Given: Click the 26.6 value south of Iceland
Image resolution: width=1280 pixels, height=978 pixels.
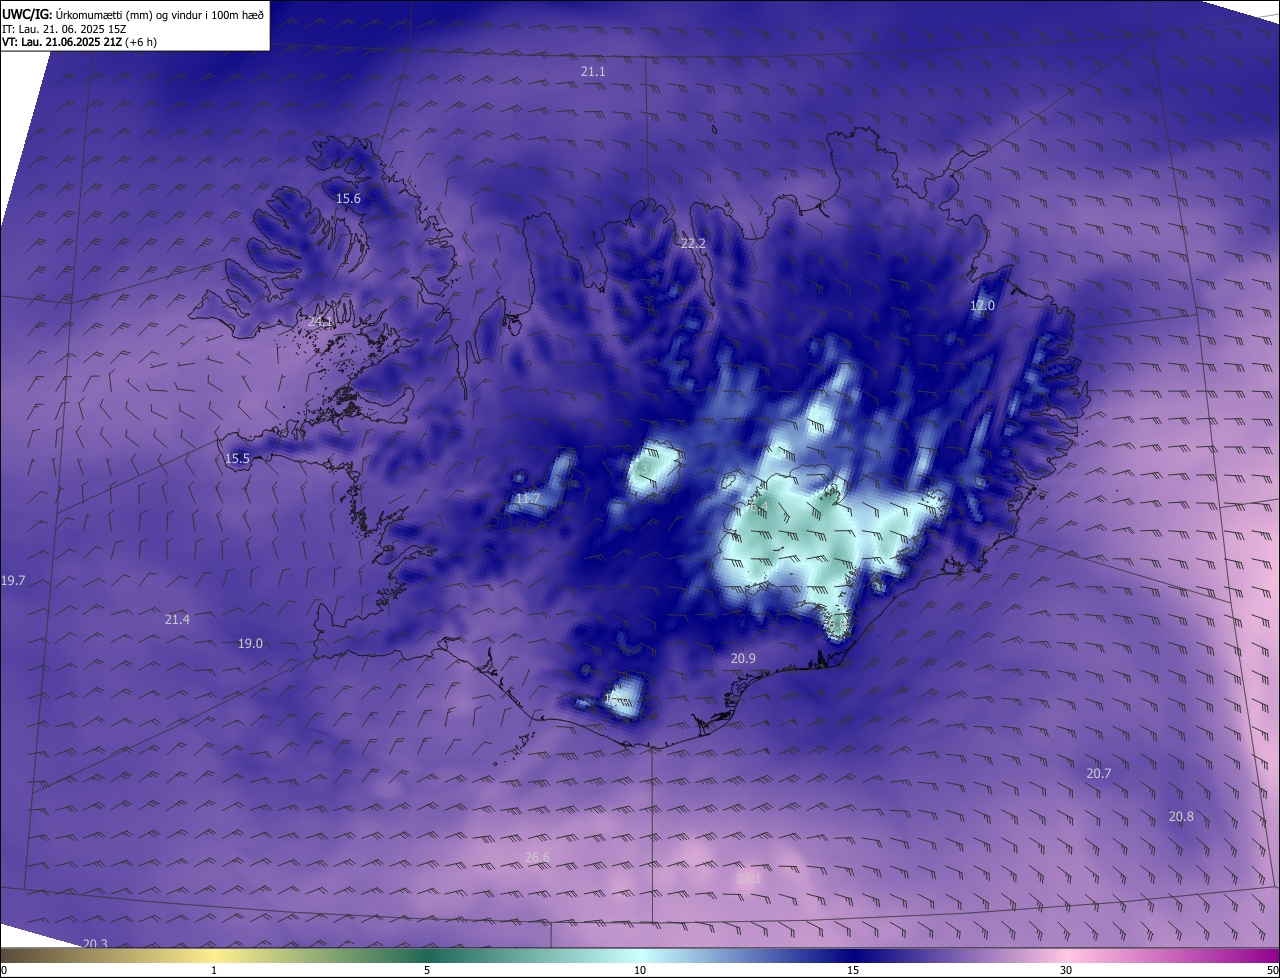Looking at the screenshot, I should [x=537, y=858].
